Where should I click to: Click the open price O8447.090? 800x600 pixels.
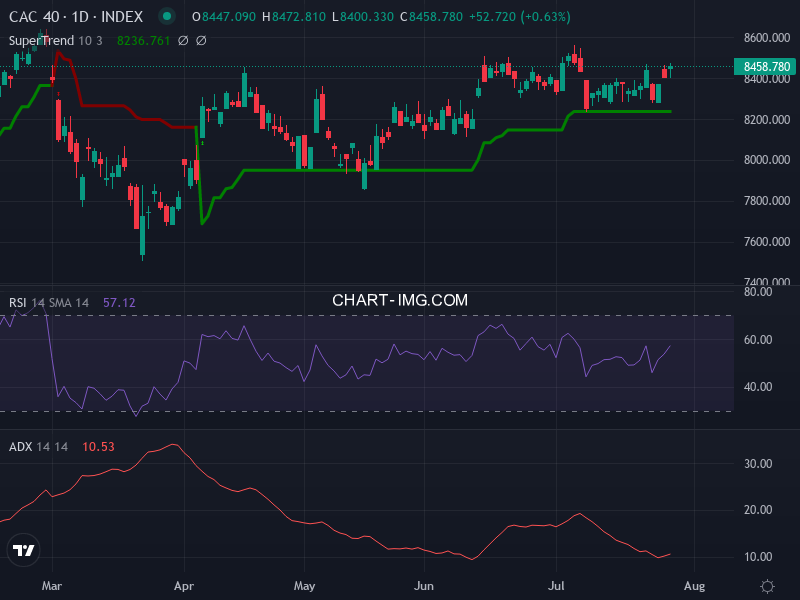coord(224,17)
